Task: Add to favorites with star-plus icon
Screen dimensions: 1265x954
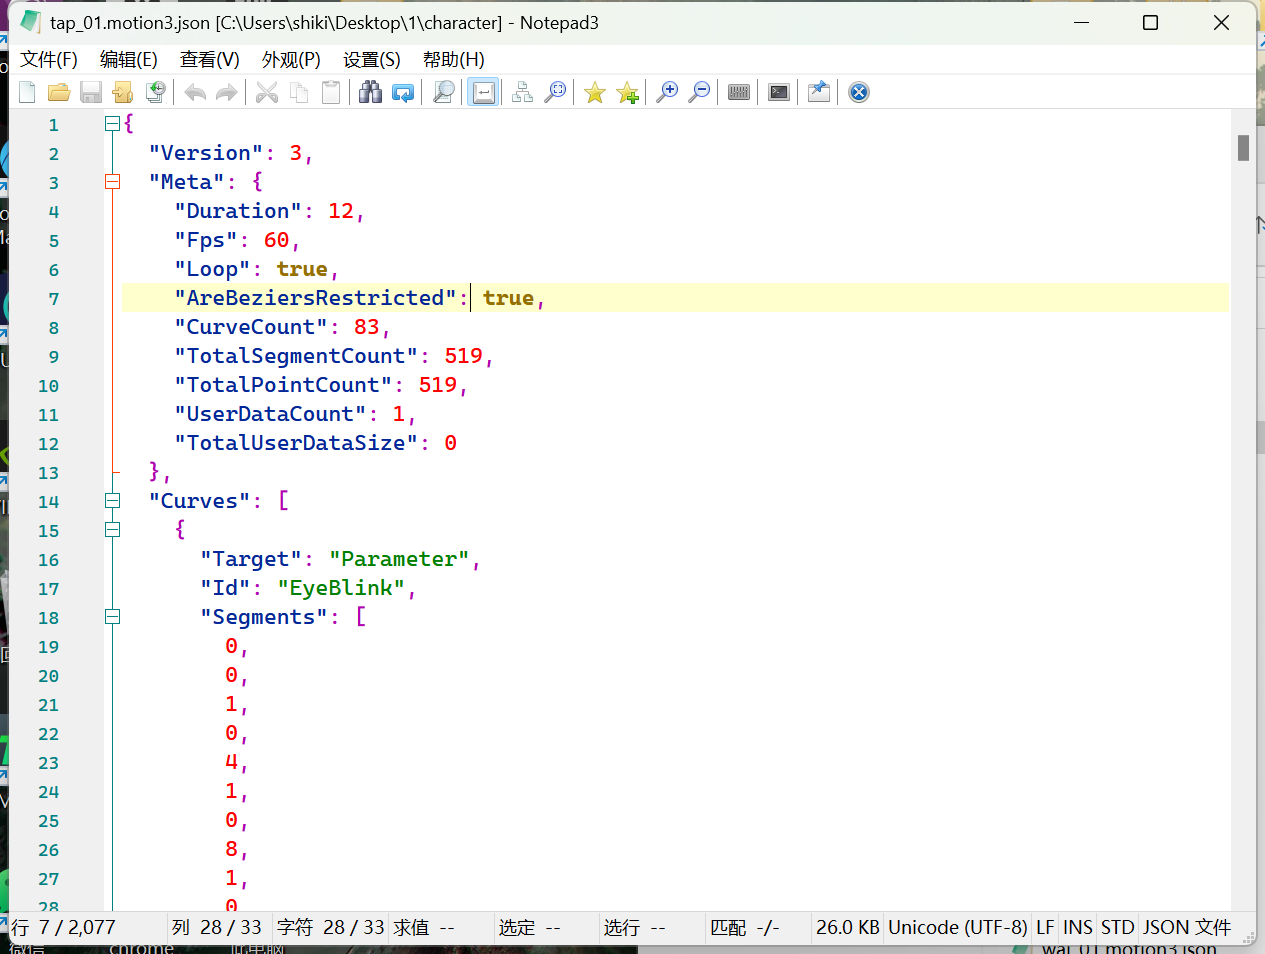Action: [x=627, y=93]
